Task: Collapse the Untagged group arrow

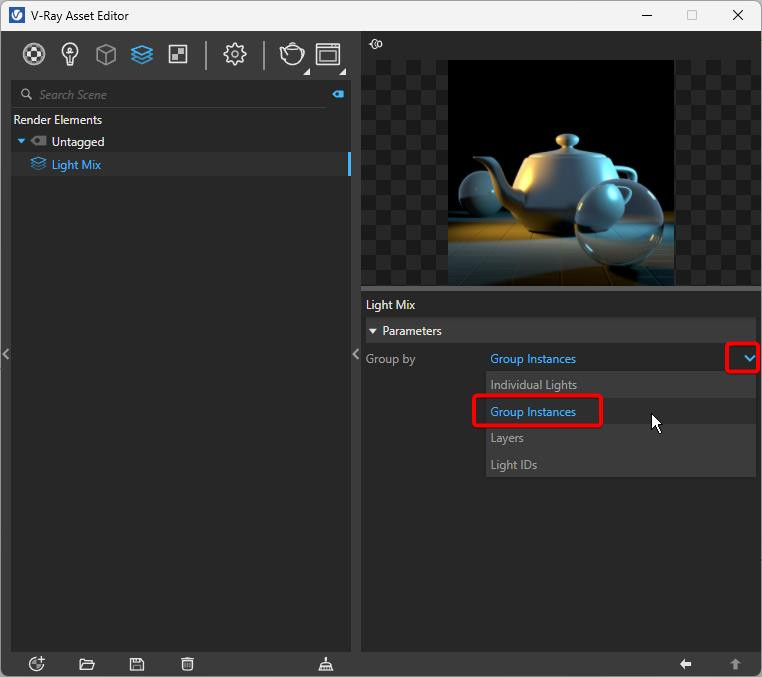Action: coord(21,141)
